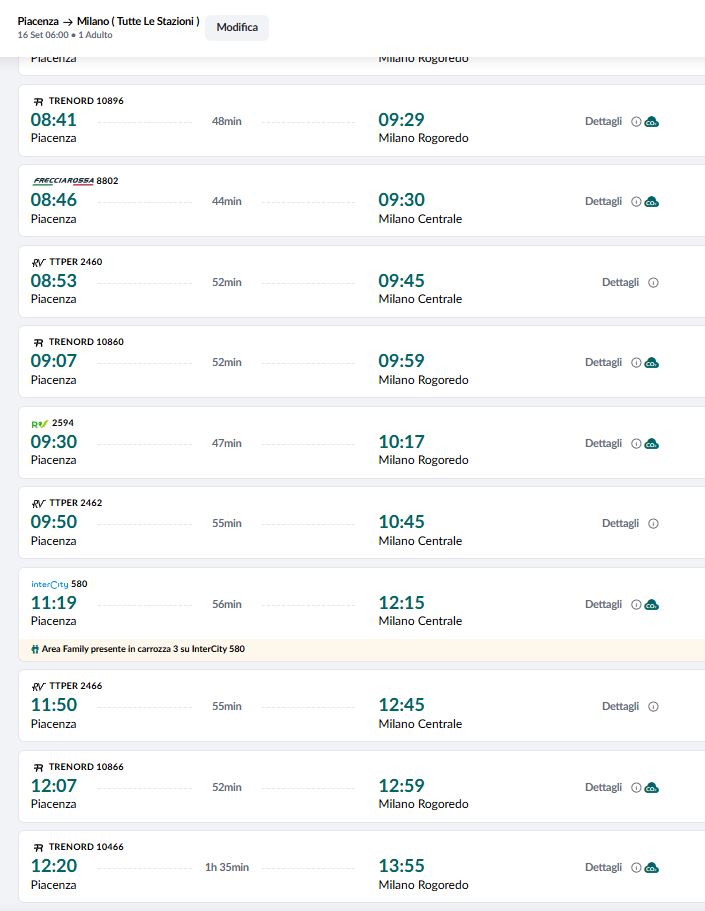
Task: Expand Dettagli for the 08:41 Trenord train
Action: click(x=603, y=121)
